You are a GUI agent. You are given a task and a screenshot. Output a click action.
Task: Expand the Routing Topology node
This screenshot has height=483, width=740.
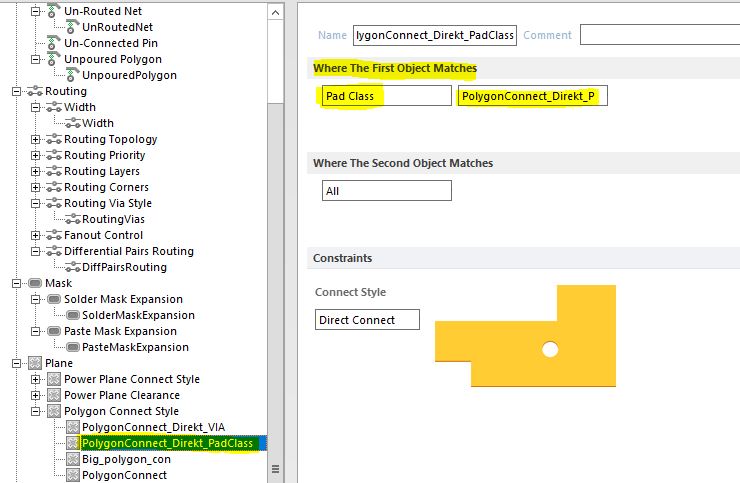(35, 139)
